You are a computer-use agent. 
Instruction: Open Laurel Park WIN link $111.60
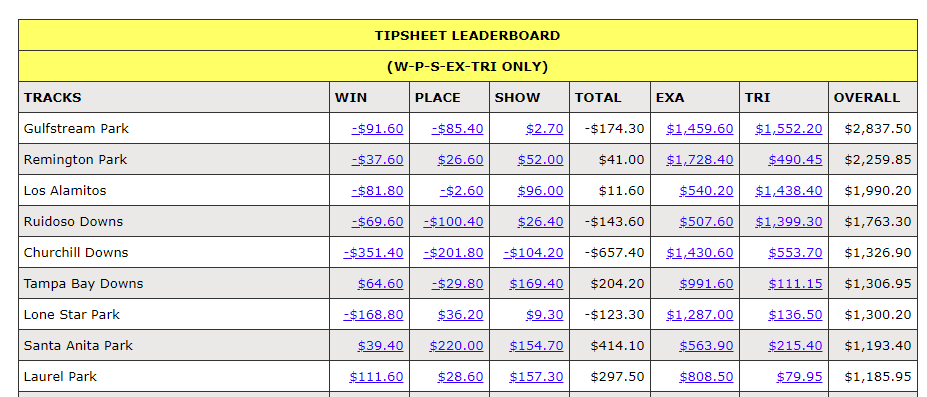click(x=377, y=376)
